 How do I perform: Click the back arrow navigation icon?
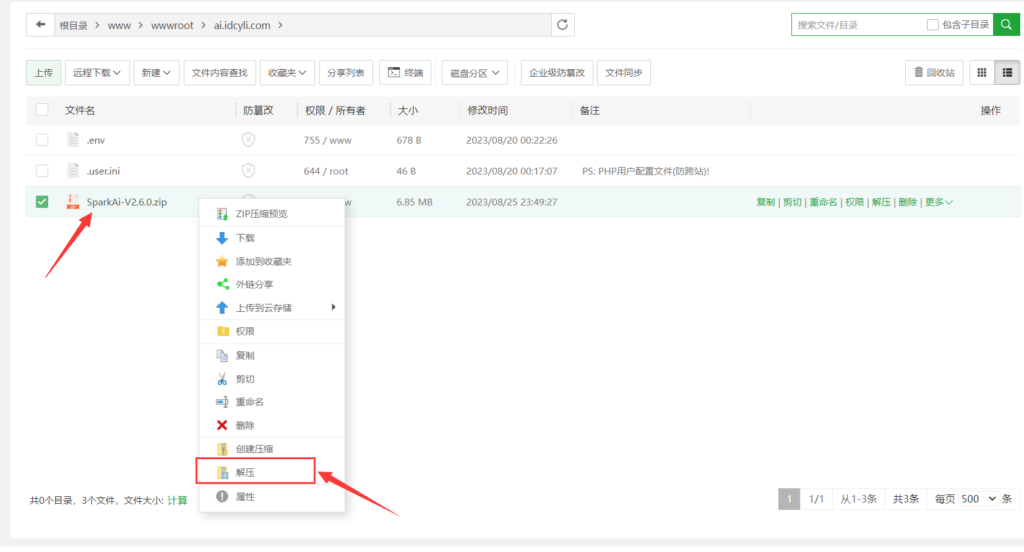coord(40,24)
